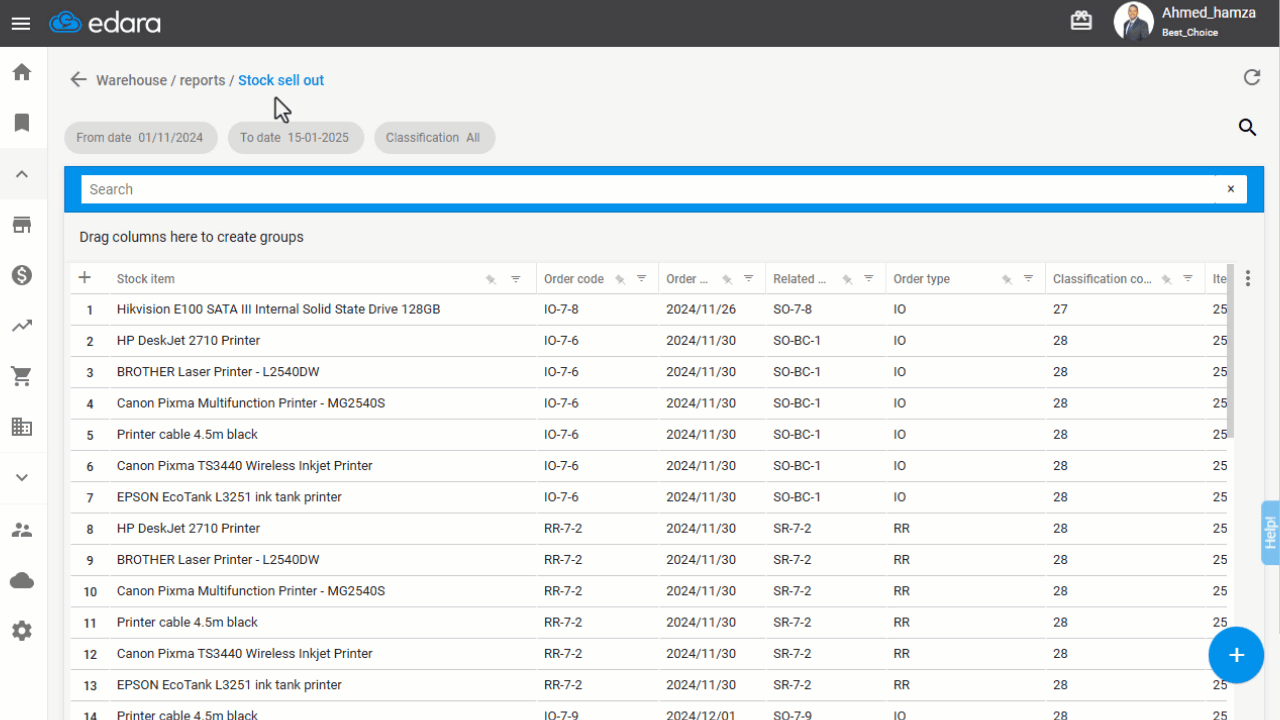Screen dimensions: 1280x720
Task: Open the From date filter chip
Action: click(140, 138)
